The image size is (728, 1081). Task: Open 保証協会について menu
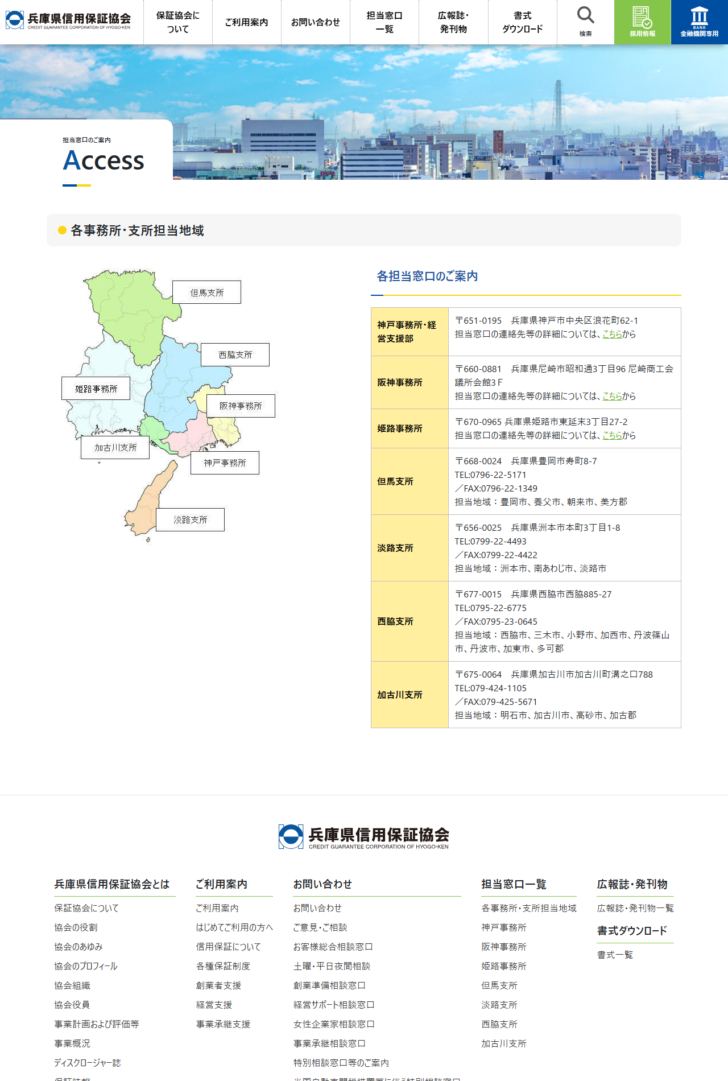tap(178, 22)
